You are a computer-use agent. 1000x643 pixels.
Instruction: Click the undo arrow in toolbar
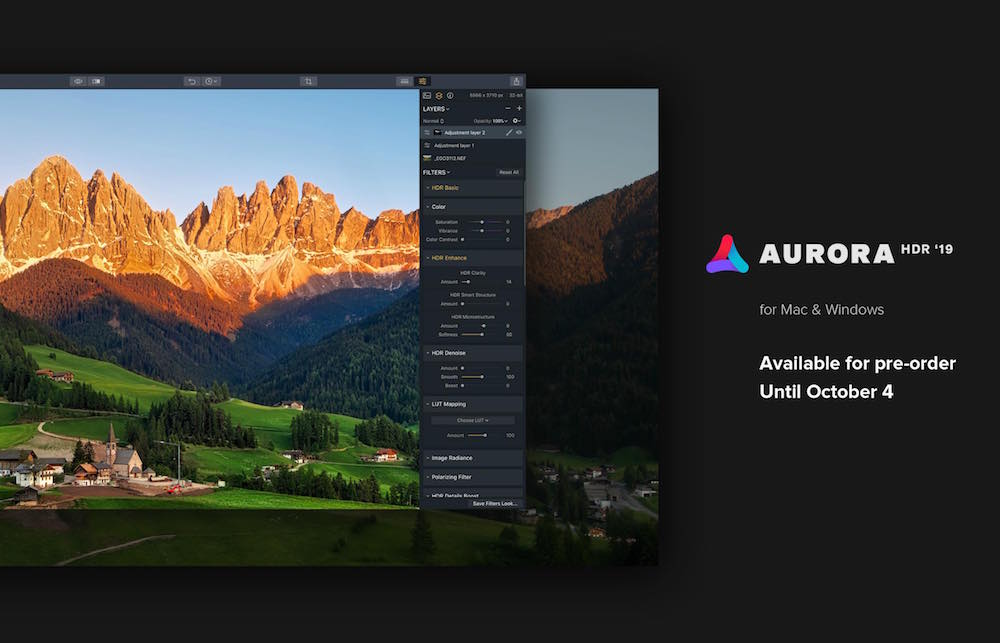pos(191,81)
